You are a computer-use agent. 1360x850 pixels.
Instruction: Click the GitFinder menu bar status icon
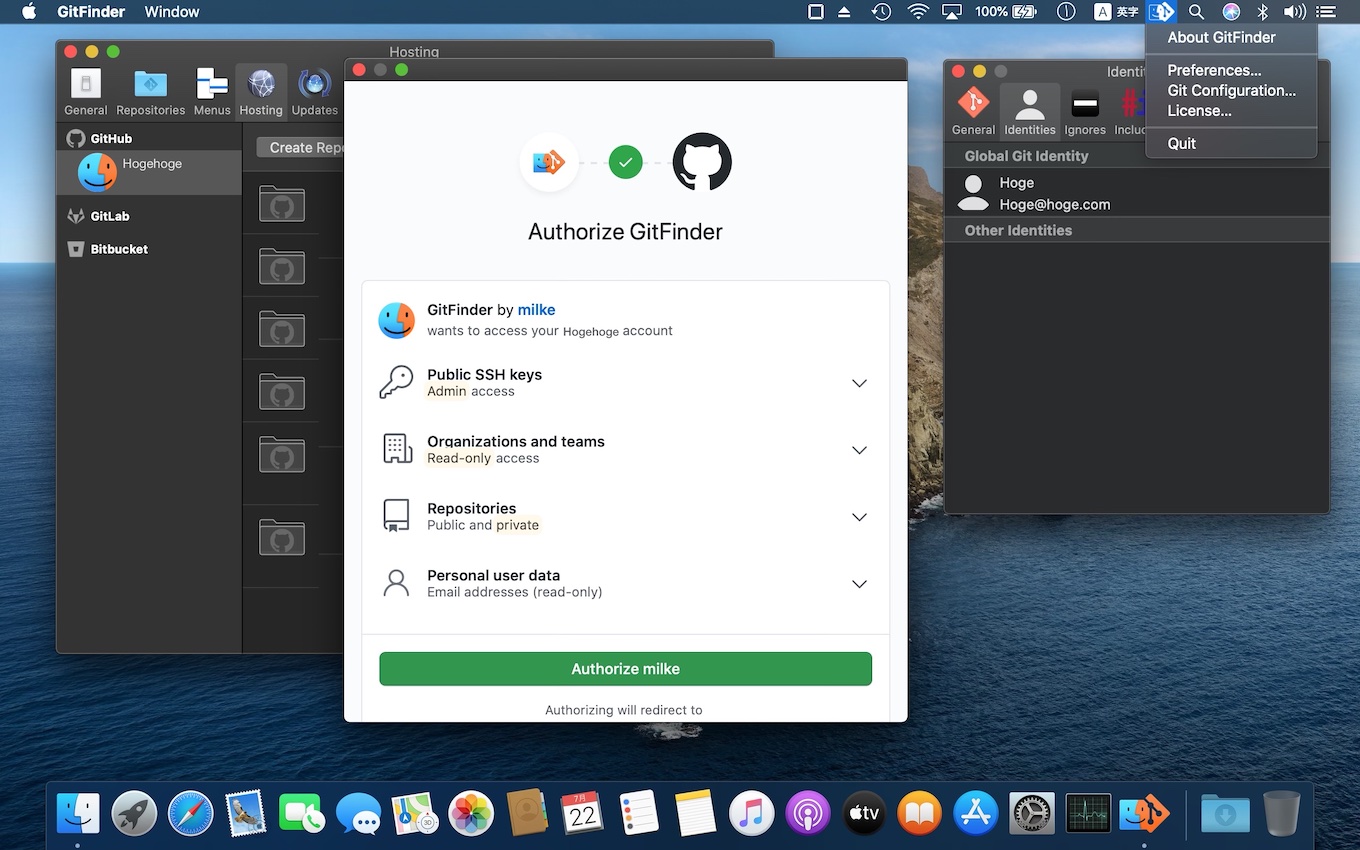tap(1160, 12)
